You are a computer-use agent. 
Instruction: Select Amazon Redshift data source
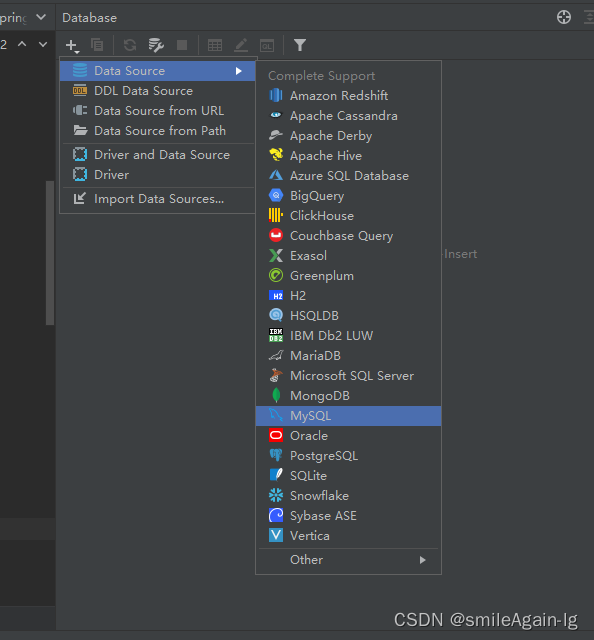point(348,96)
